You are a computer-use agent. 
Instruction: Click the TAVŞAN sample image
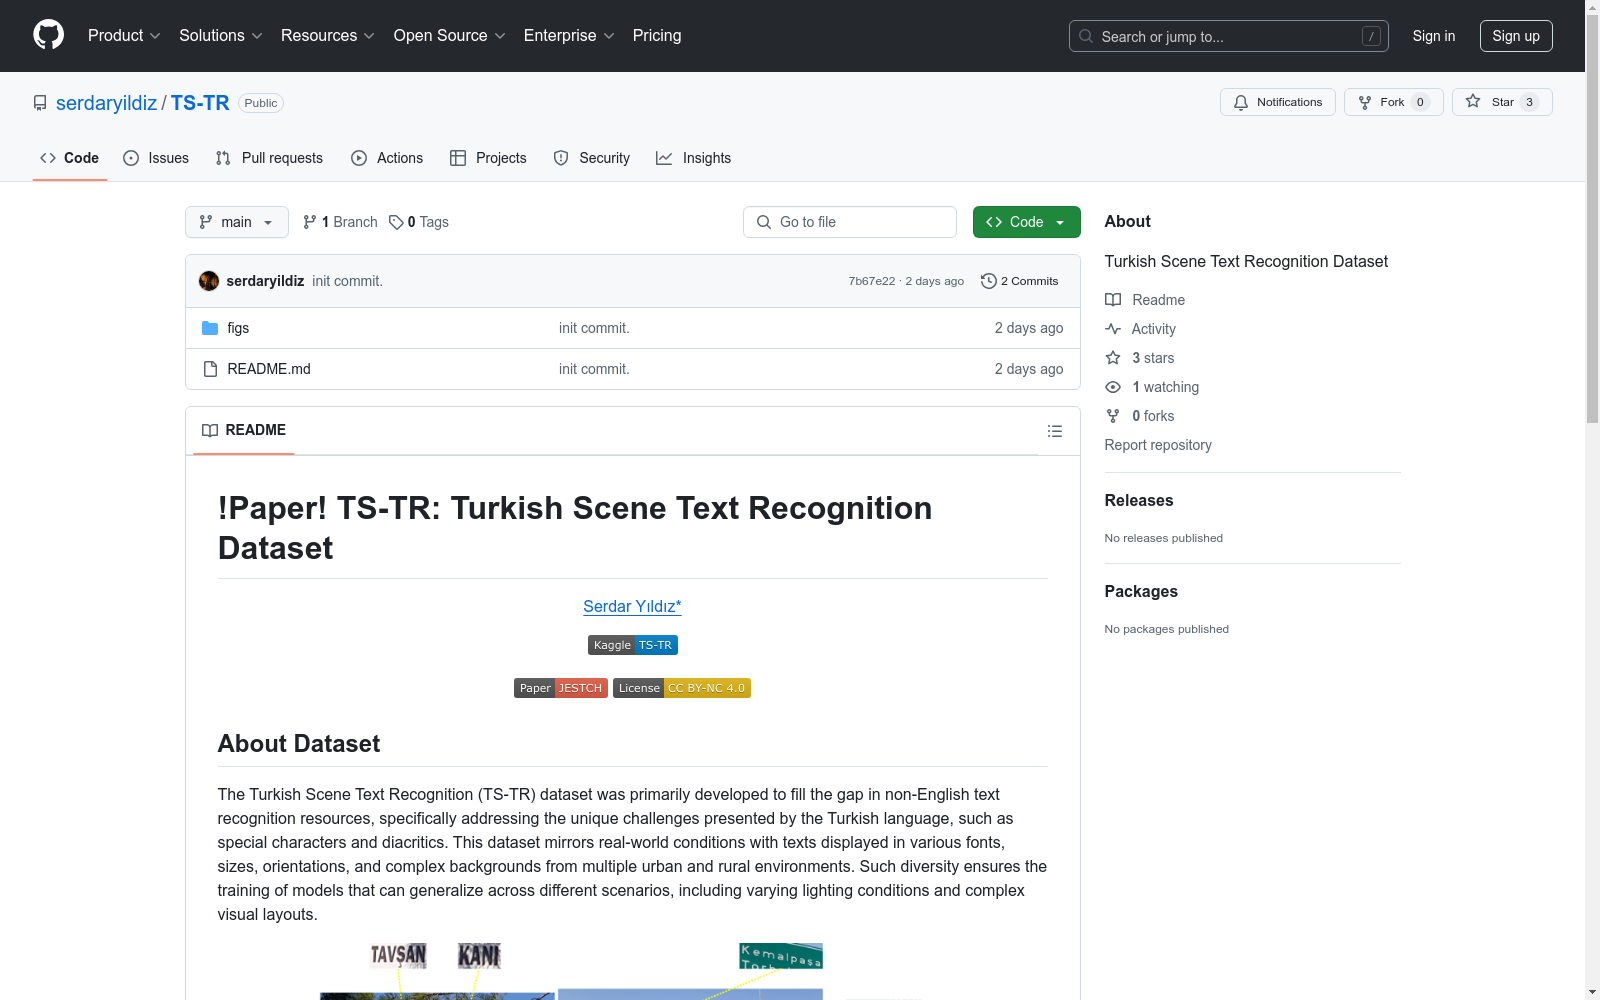pyautogui.click(x=398, y=955)
